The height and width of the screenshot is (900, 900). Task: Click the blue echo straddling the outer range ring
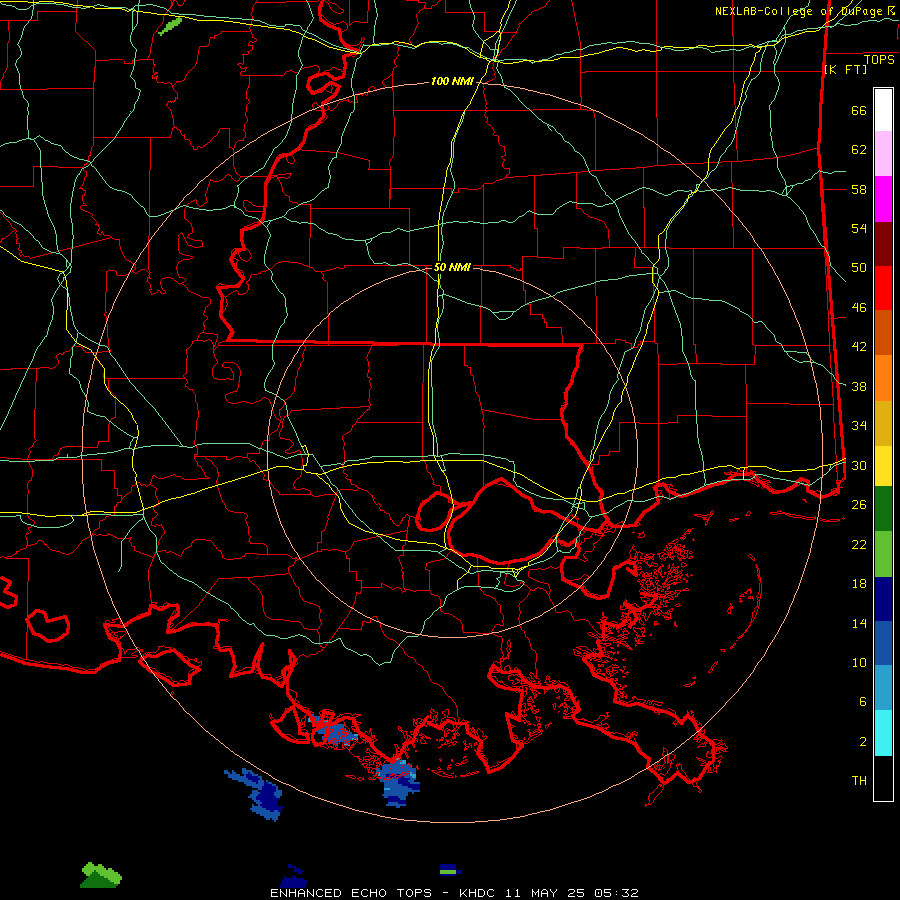pyautogui.click(x=399, y=782)
